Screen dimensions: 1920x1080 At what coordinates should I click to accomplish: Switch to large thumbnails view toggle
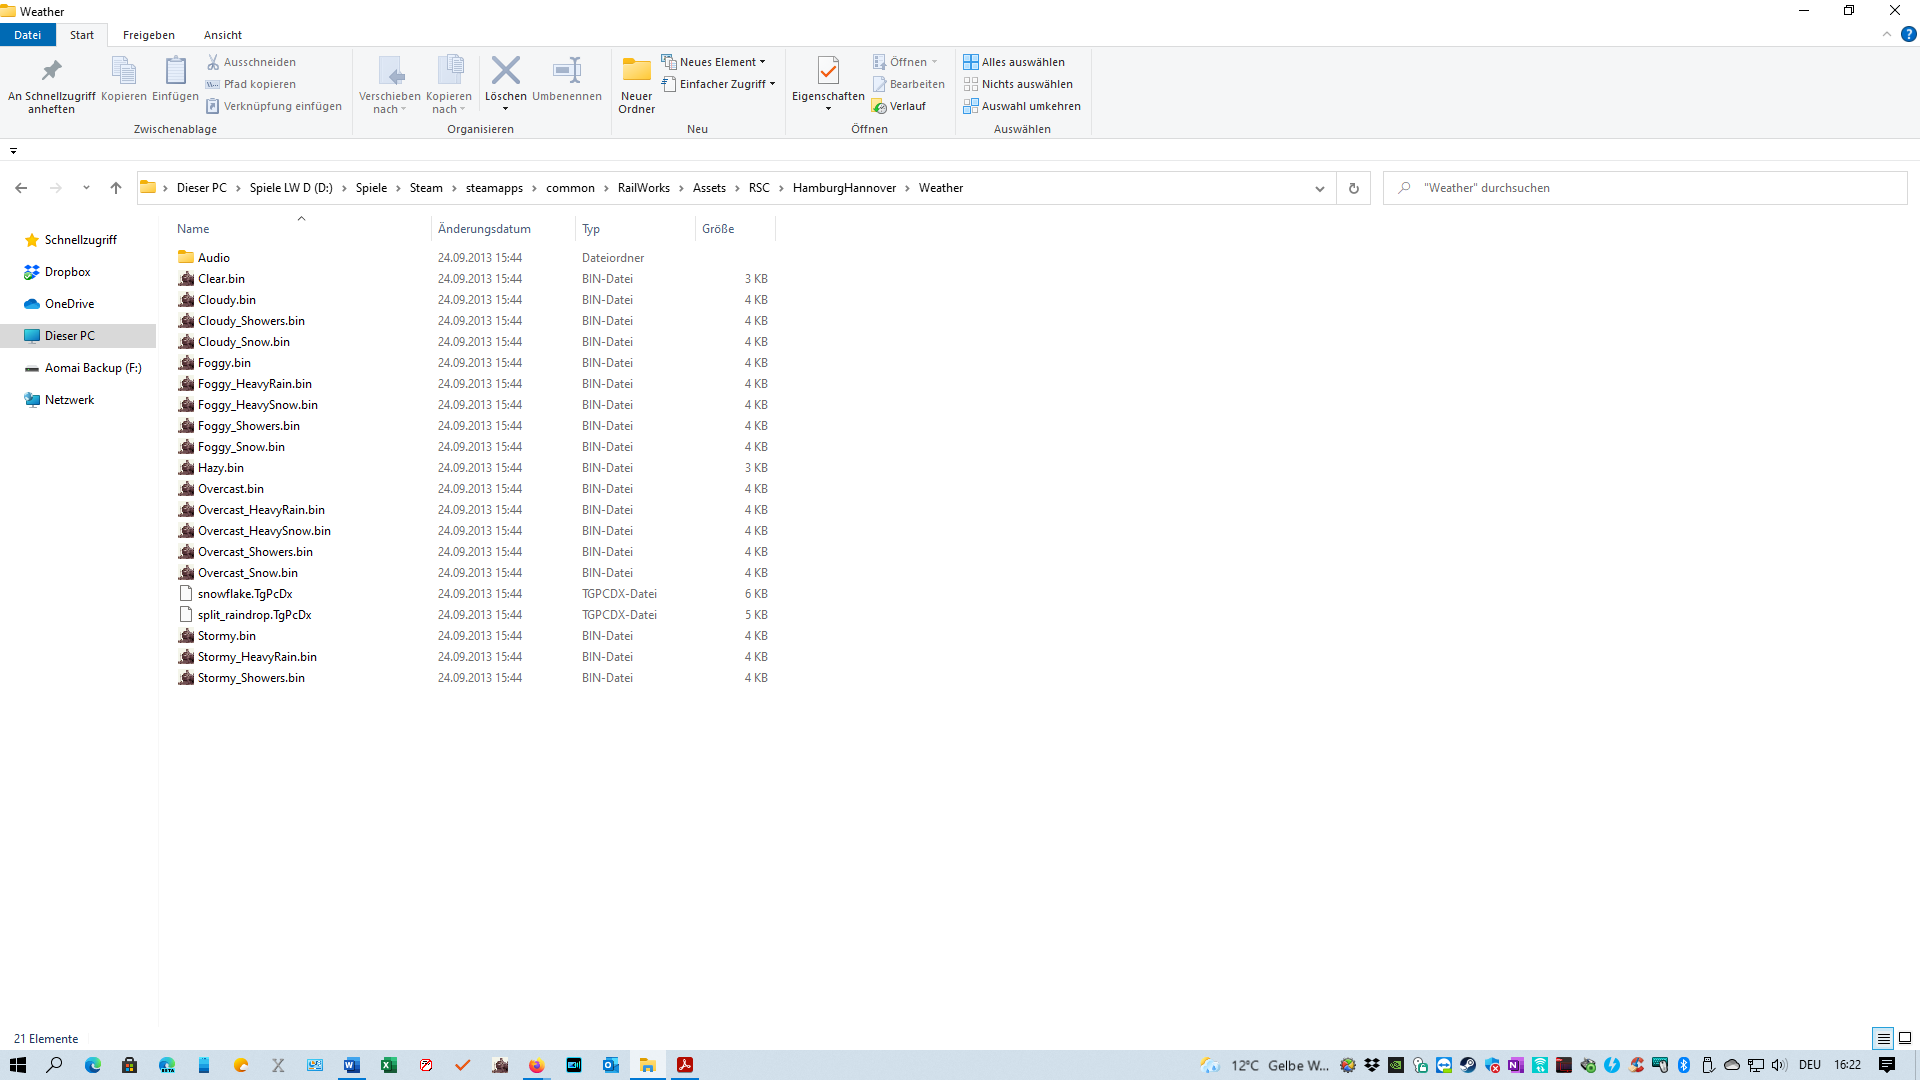[x=1905, y=1038]
